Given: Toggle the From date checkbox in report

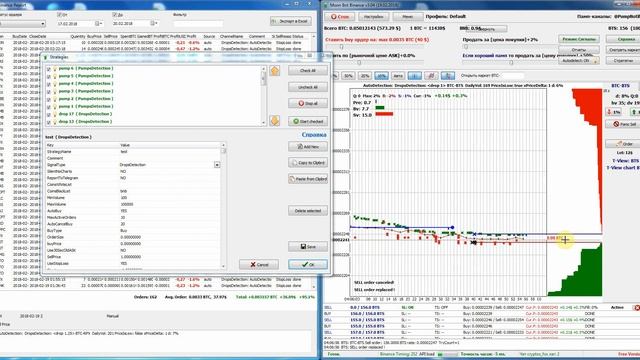Looking at the screenshot, I should [x=59, y=15].
